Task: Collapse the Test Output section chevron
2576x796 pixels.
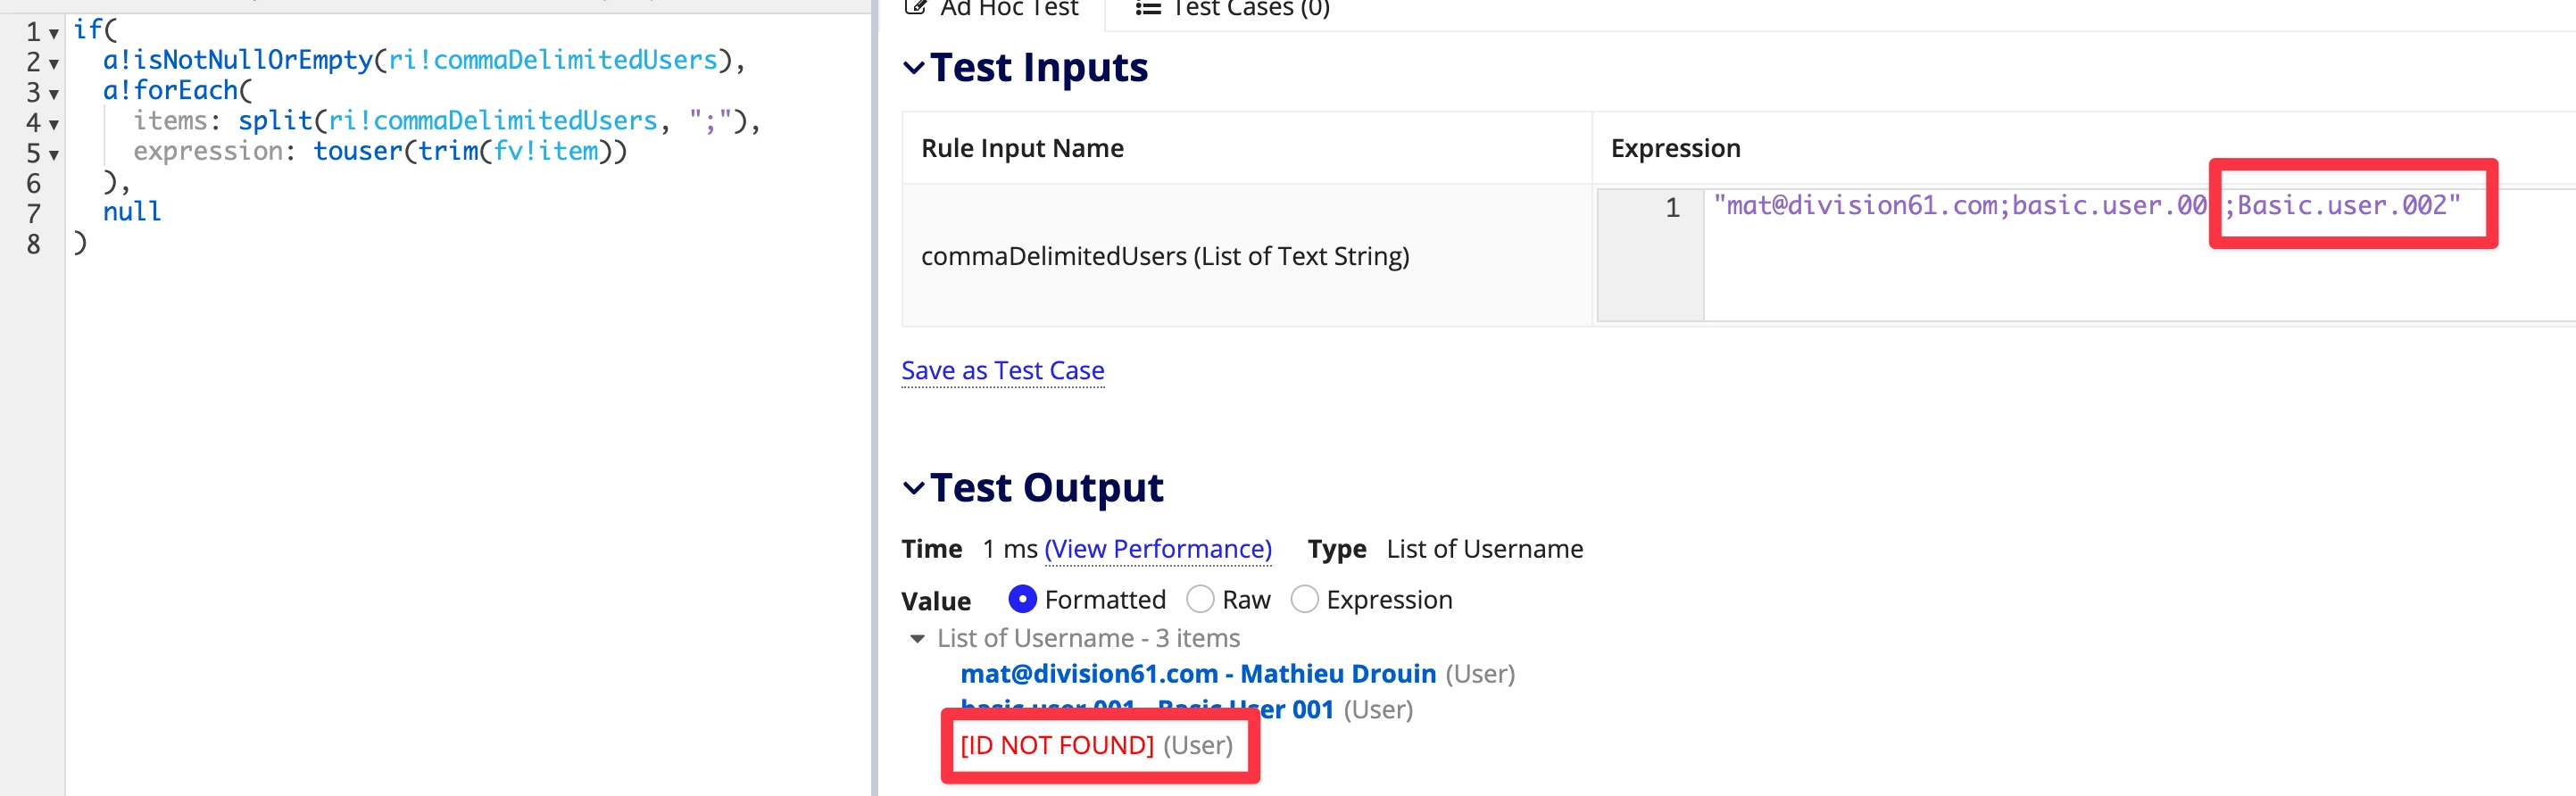Action: pos(913,488)
